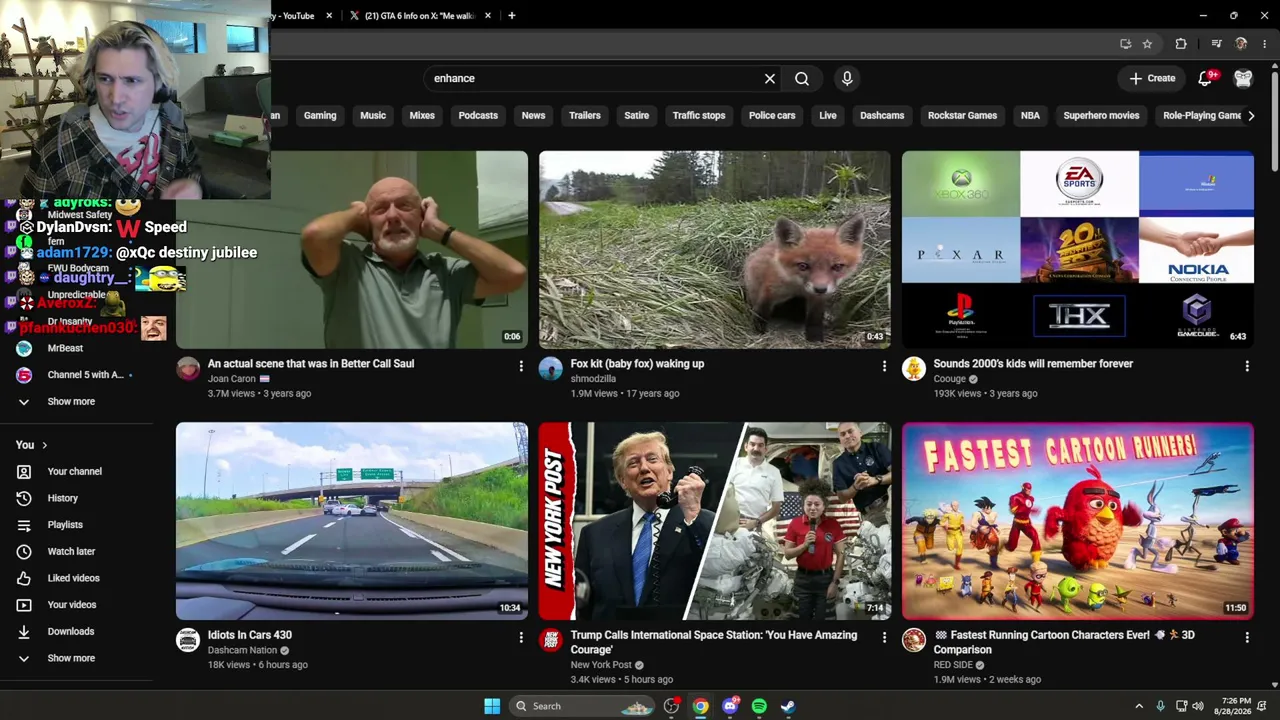Open Your videos in the sidebar
This screenshot has height=720, width=1280.
point(72,605)
